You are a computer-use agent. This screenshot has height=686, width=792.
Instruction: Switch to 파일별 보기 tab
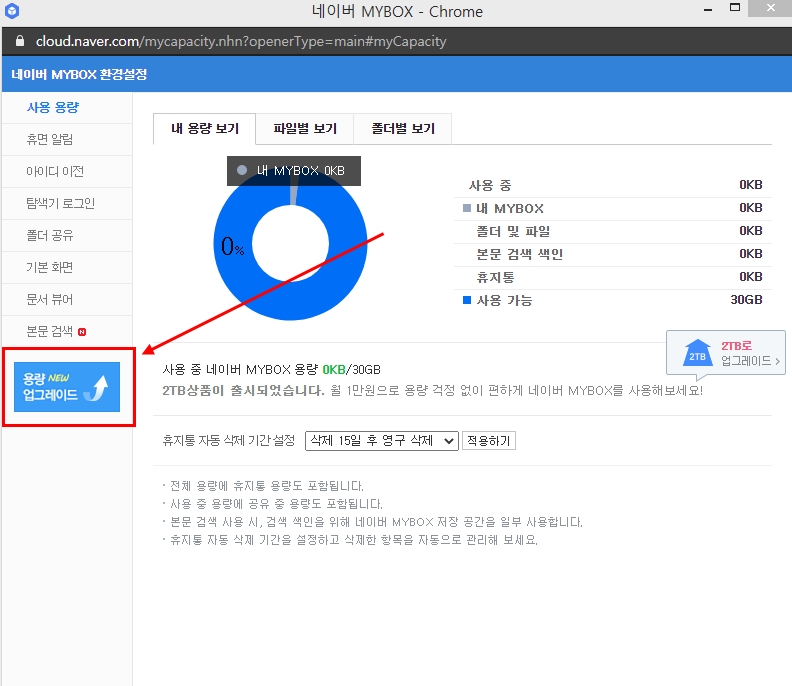coord(305,129)
